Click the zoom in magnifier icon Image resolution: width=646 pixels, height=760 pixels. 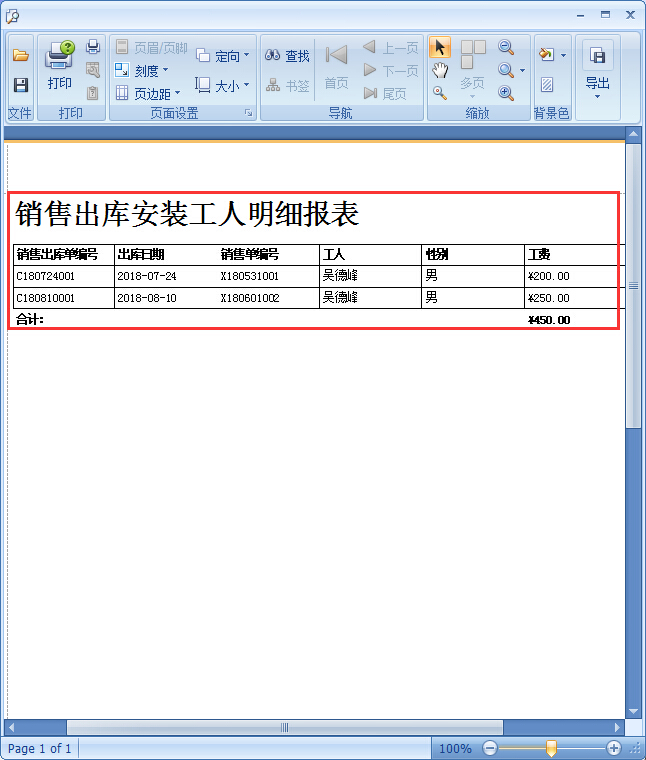[506, 93]
